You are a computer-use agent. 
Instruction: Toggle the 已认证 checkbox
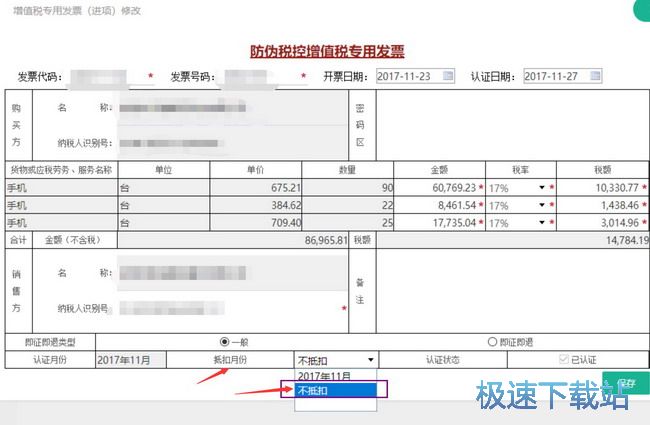click(563, 359)
